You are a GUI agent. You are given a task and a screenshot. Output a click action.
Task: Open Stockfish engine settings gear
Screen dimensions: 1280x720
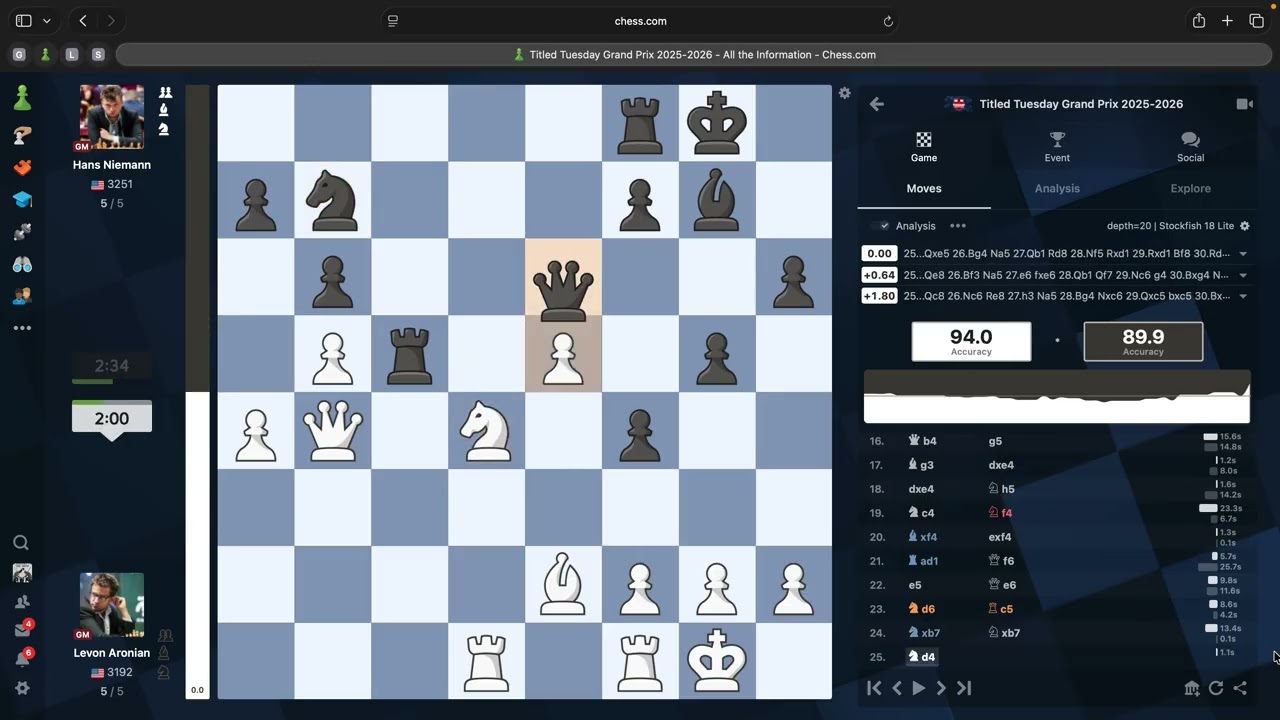coord(1245,226)
